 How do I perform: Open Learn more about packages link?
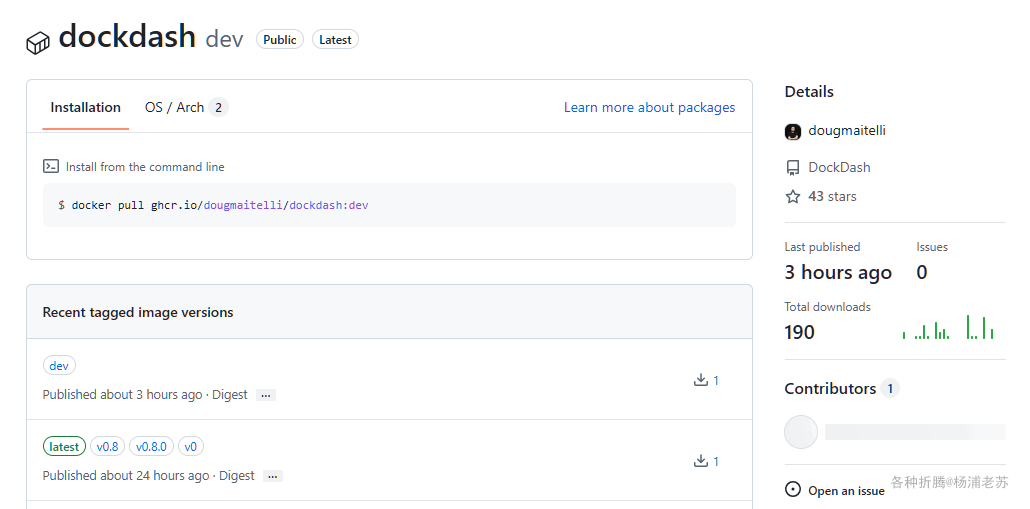(649, 107)
